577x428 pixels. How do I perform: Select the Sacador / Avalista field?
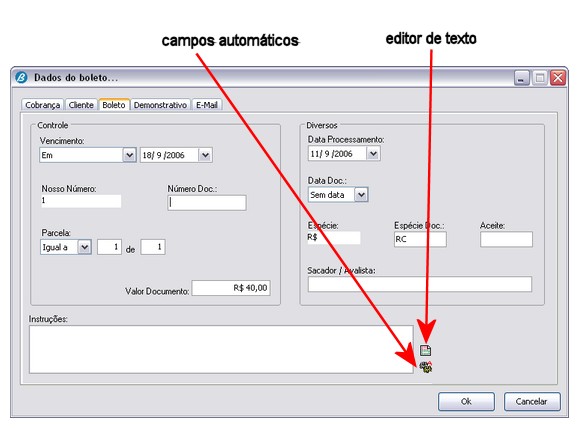point(420,284)
